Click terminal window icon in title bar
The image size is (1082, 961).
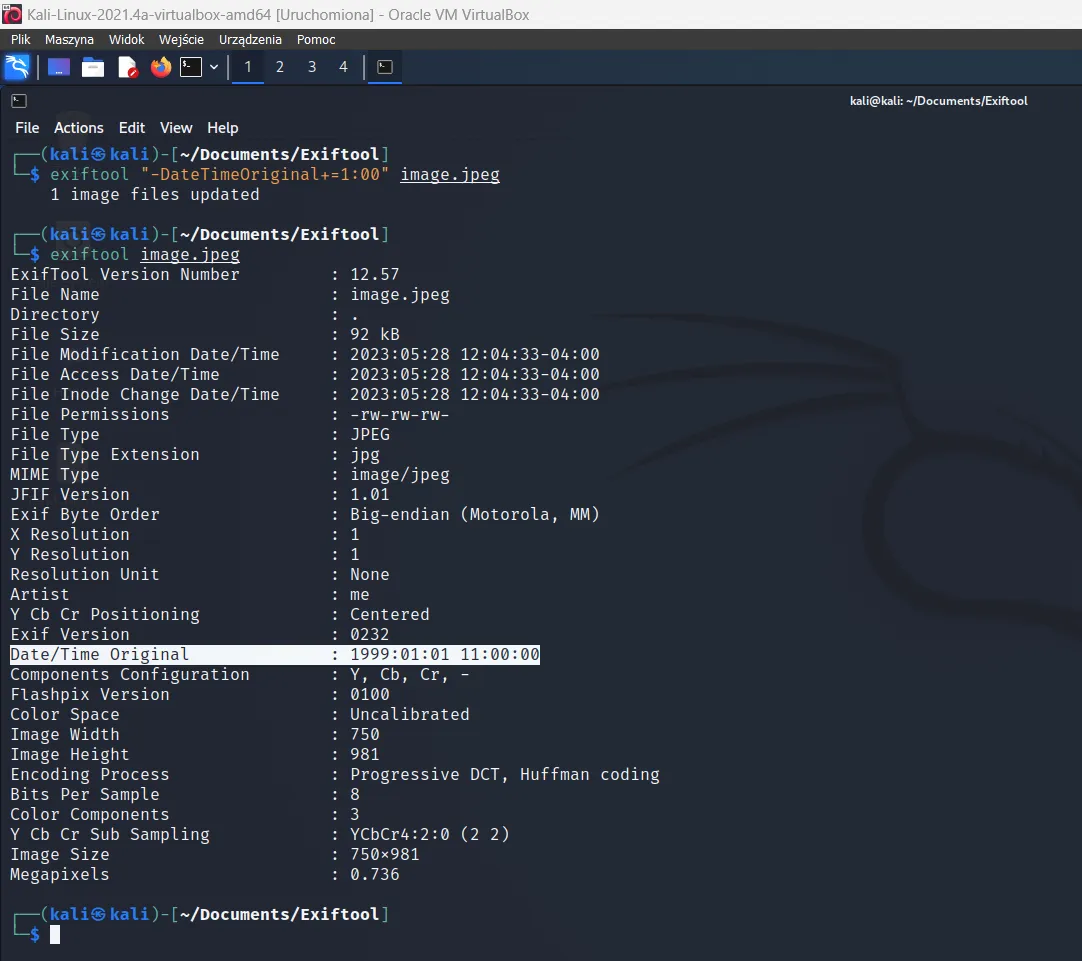coord(19,101)
